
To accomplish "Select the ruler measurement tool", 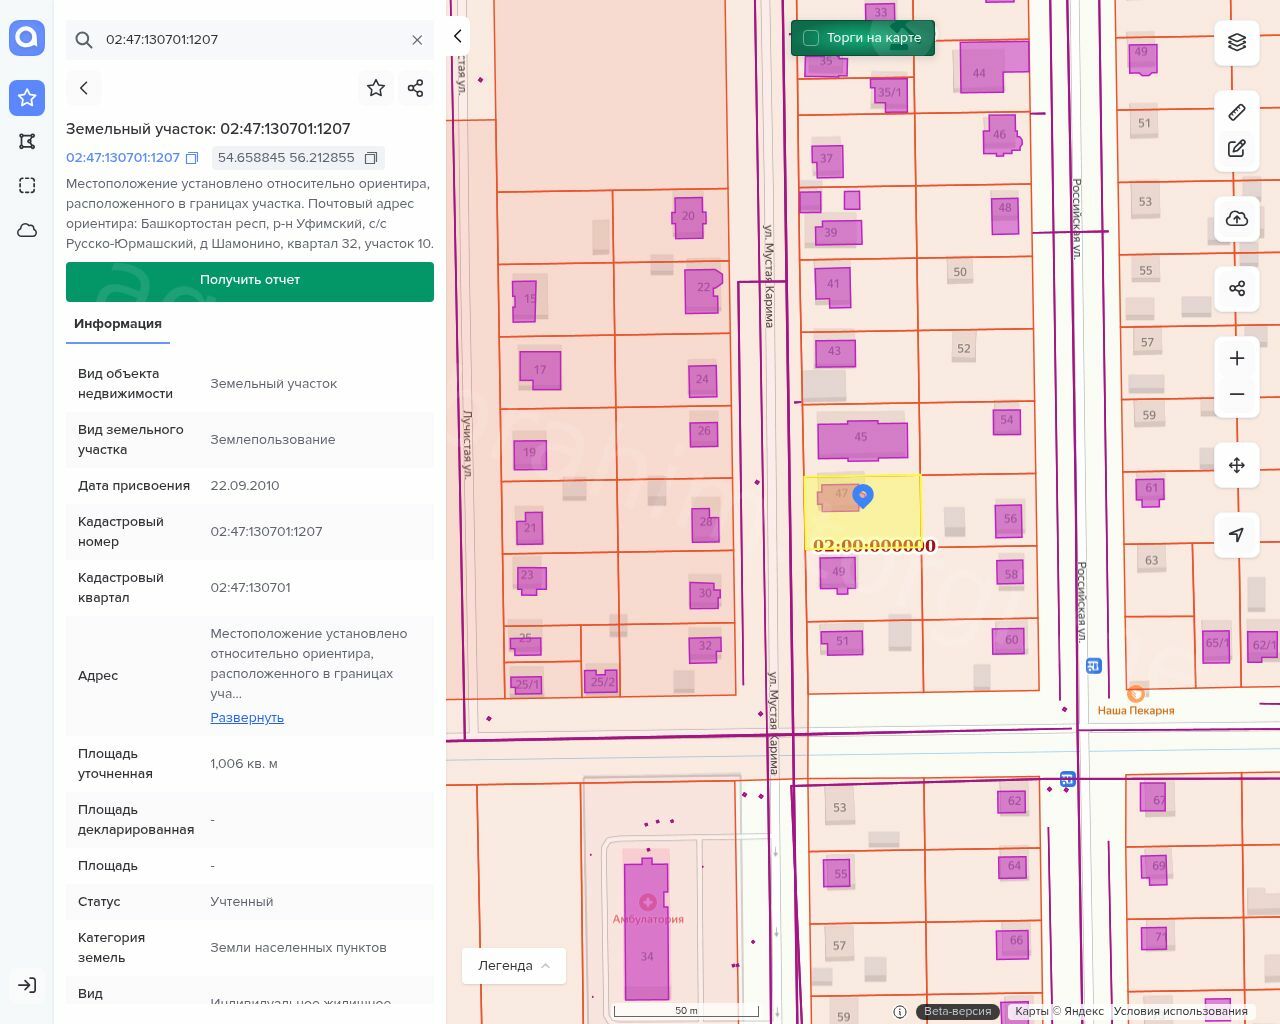I will pos(1237,112).
